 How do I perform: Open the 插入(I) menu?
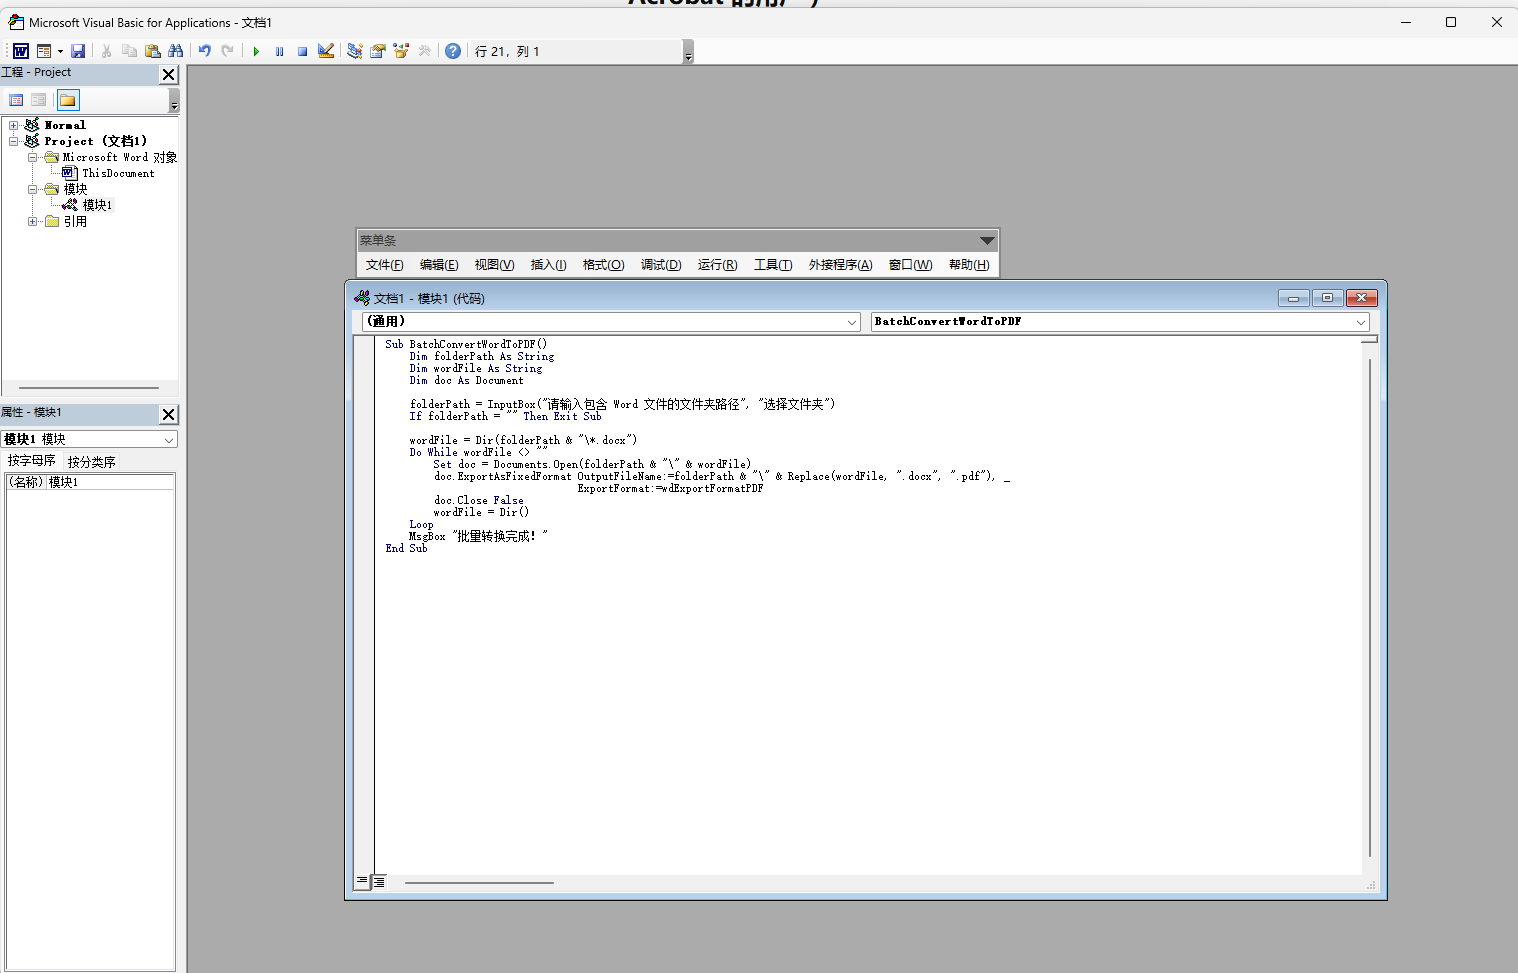(548, 265)
